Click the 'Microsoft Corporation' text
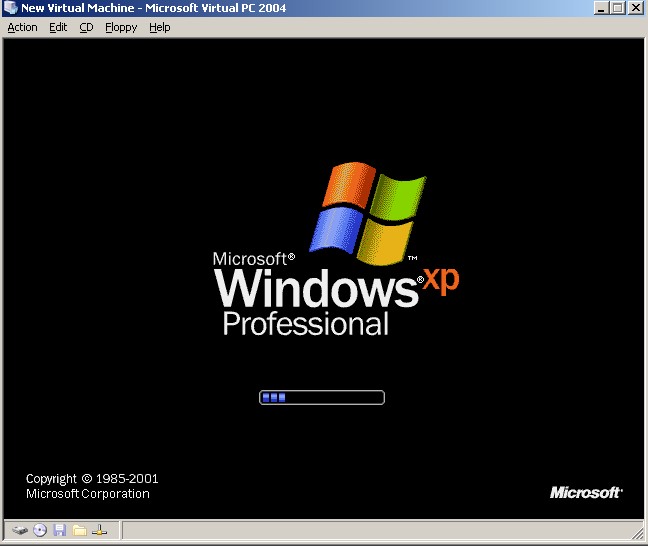The width and height of the screenshot is (648, 546). 88,494
